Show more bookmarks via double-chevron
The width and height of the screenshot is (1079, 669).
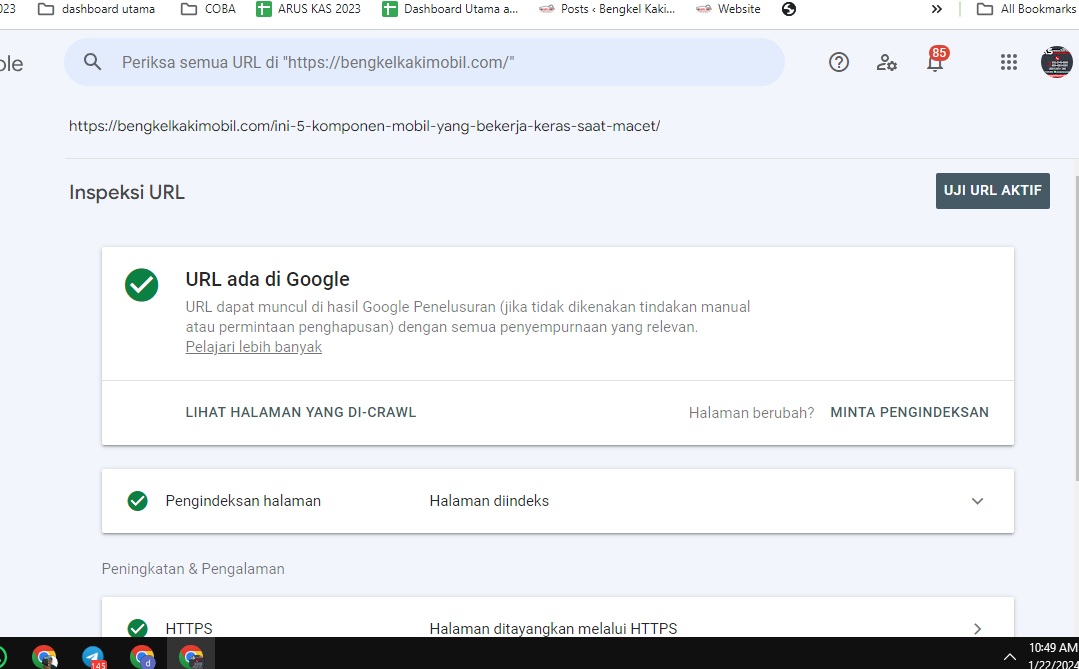click(936, 9)
